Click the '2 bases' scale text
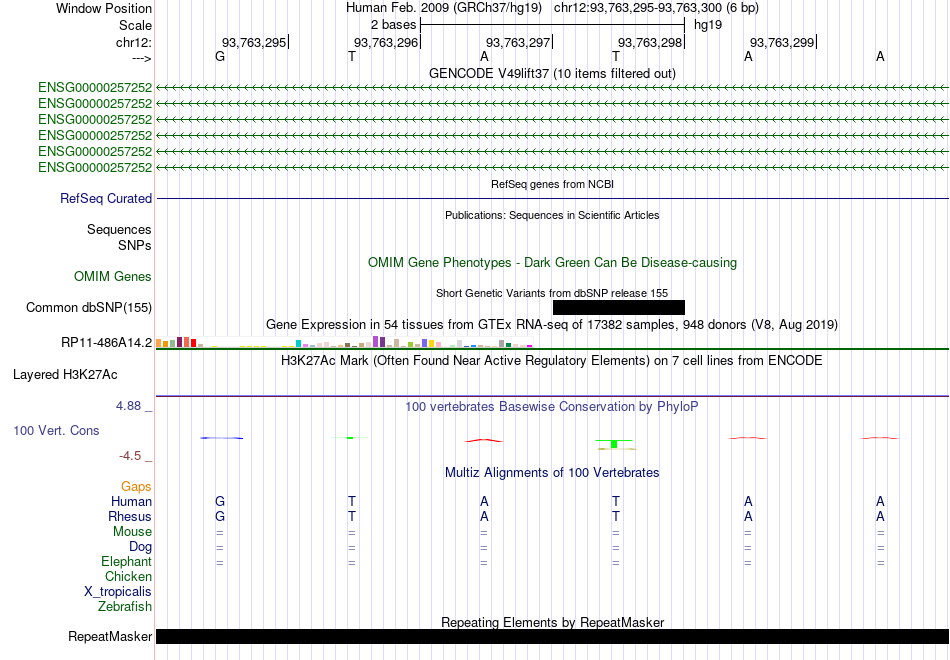The width and height of the screenshot is (950, 660). pyautogui.click(x=393, y=25)
